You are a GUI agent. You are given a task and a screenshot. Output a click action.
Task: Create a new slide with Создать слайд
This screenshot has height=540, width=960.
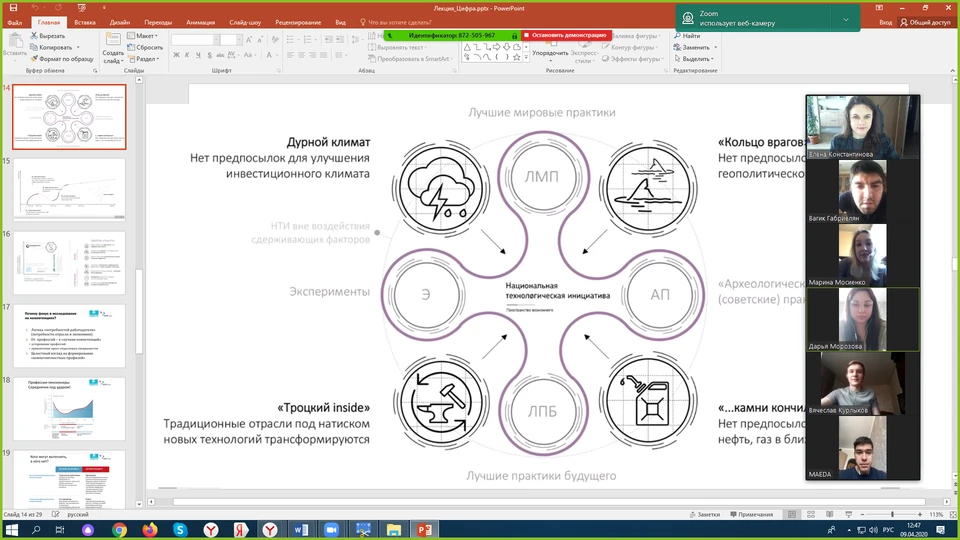pyautogui.click(x=113, y=47)
